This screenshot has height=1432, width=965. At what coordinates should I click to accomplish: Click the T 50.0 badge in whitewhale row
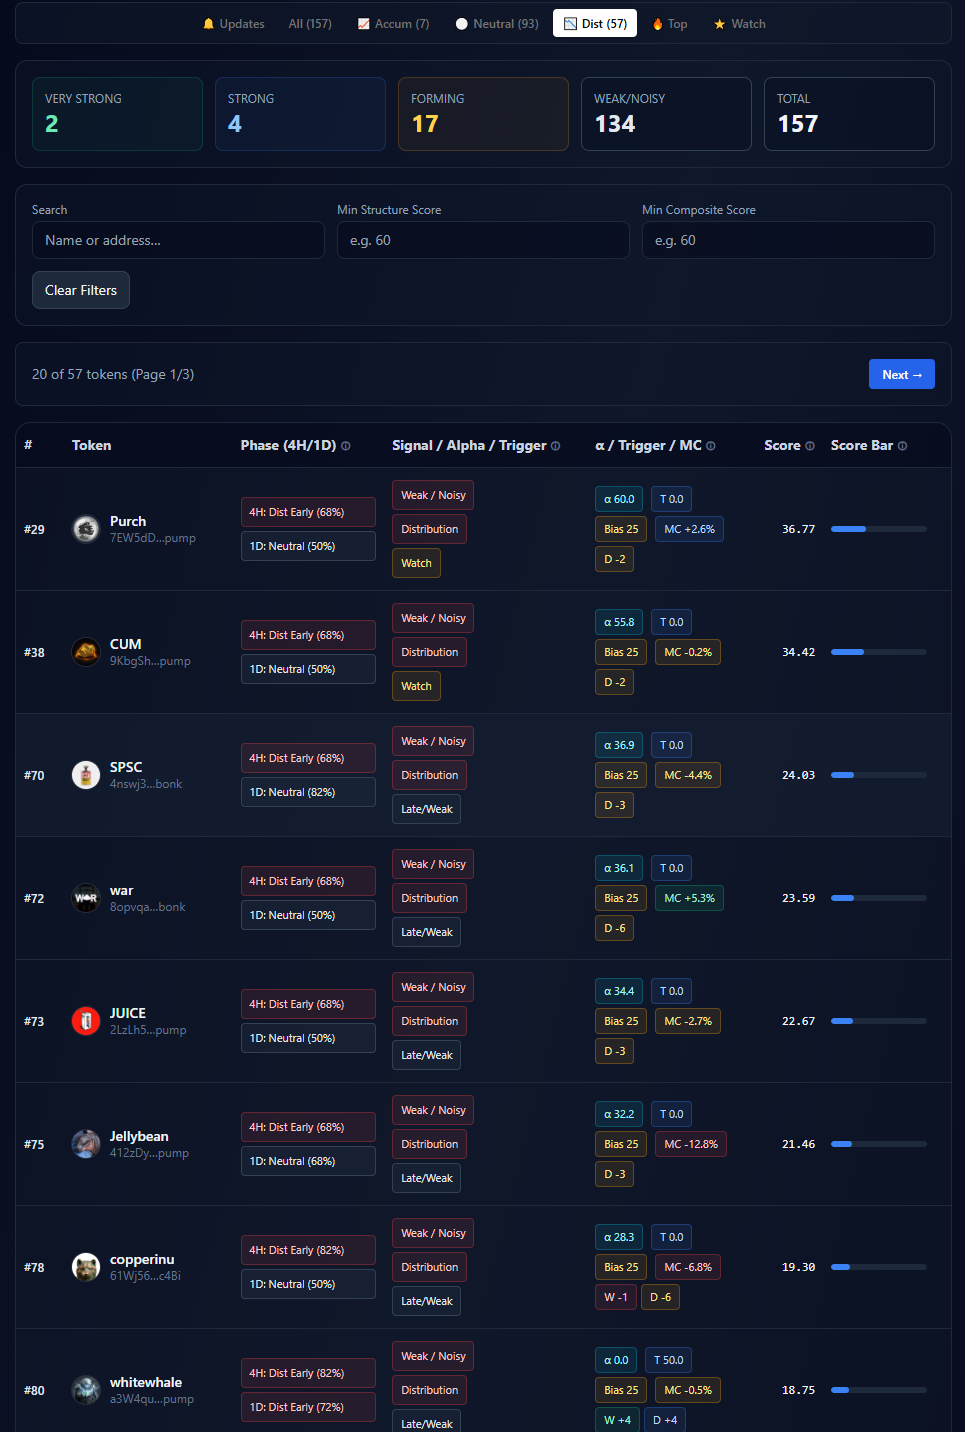point(669,1360)
